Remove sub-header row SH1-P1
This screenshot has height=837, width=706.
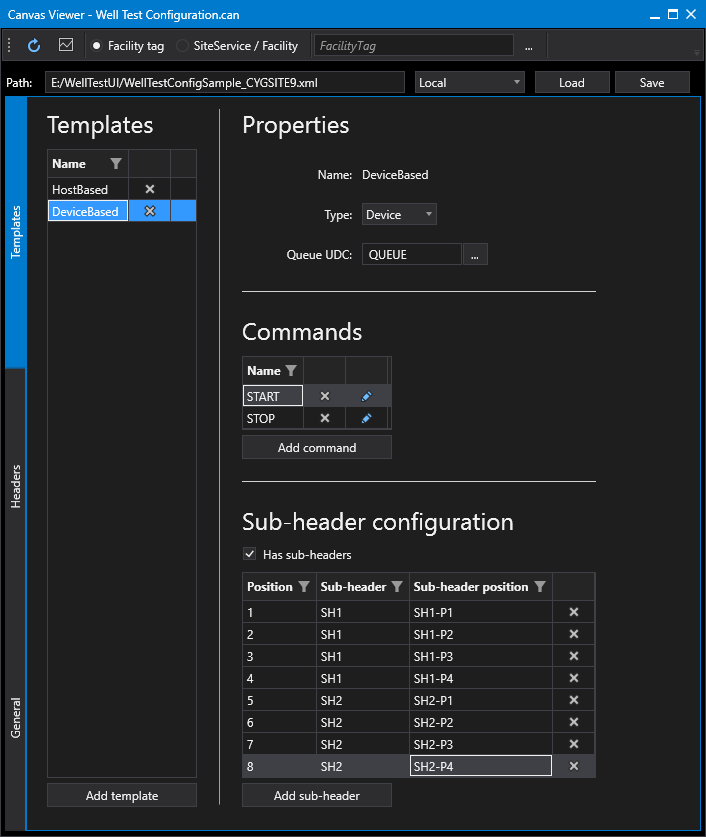tap(574, 612)
